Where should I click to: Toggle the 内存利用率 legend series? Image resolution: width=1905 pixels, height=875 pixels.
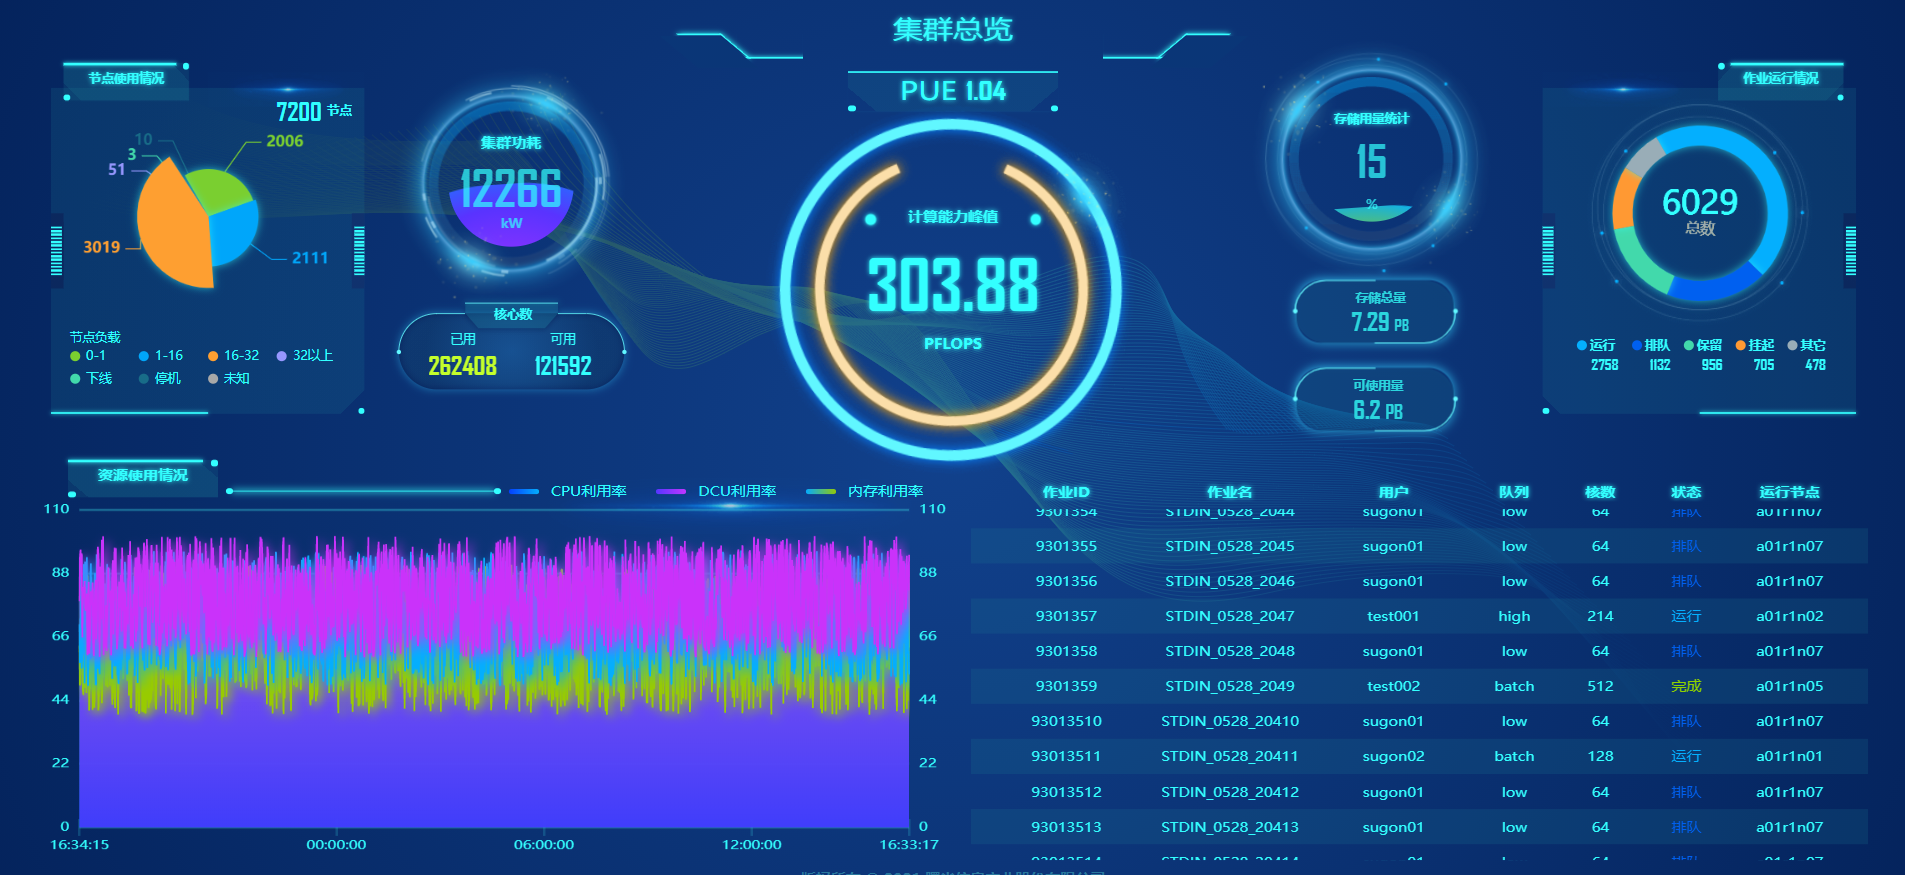[865, 491]
